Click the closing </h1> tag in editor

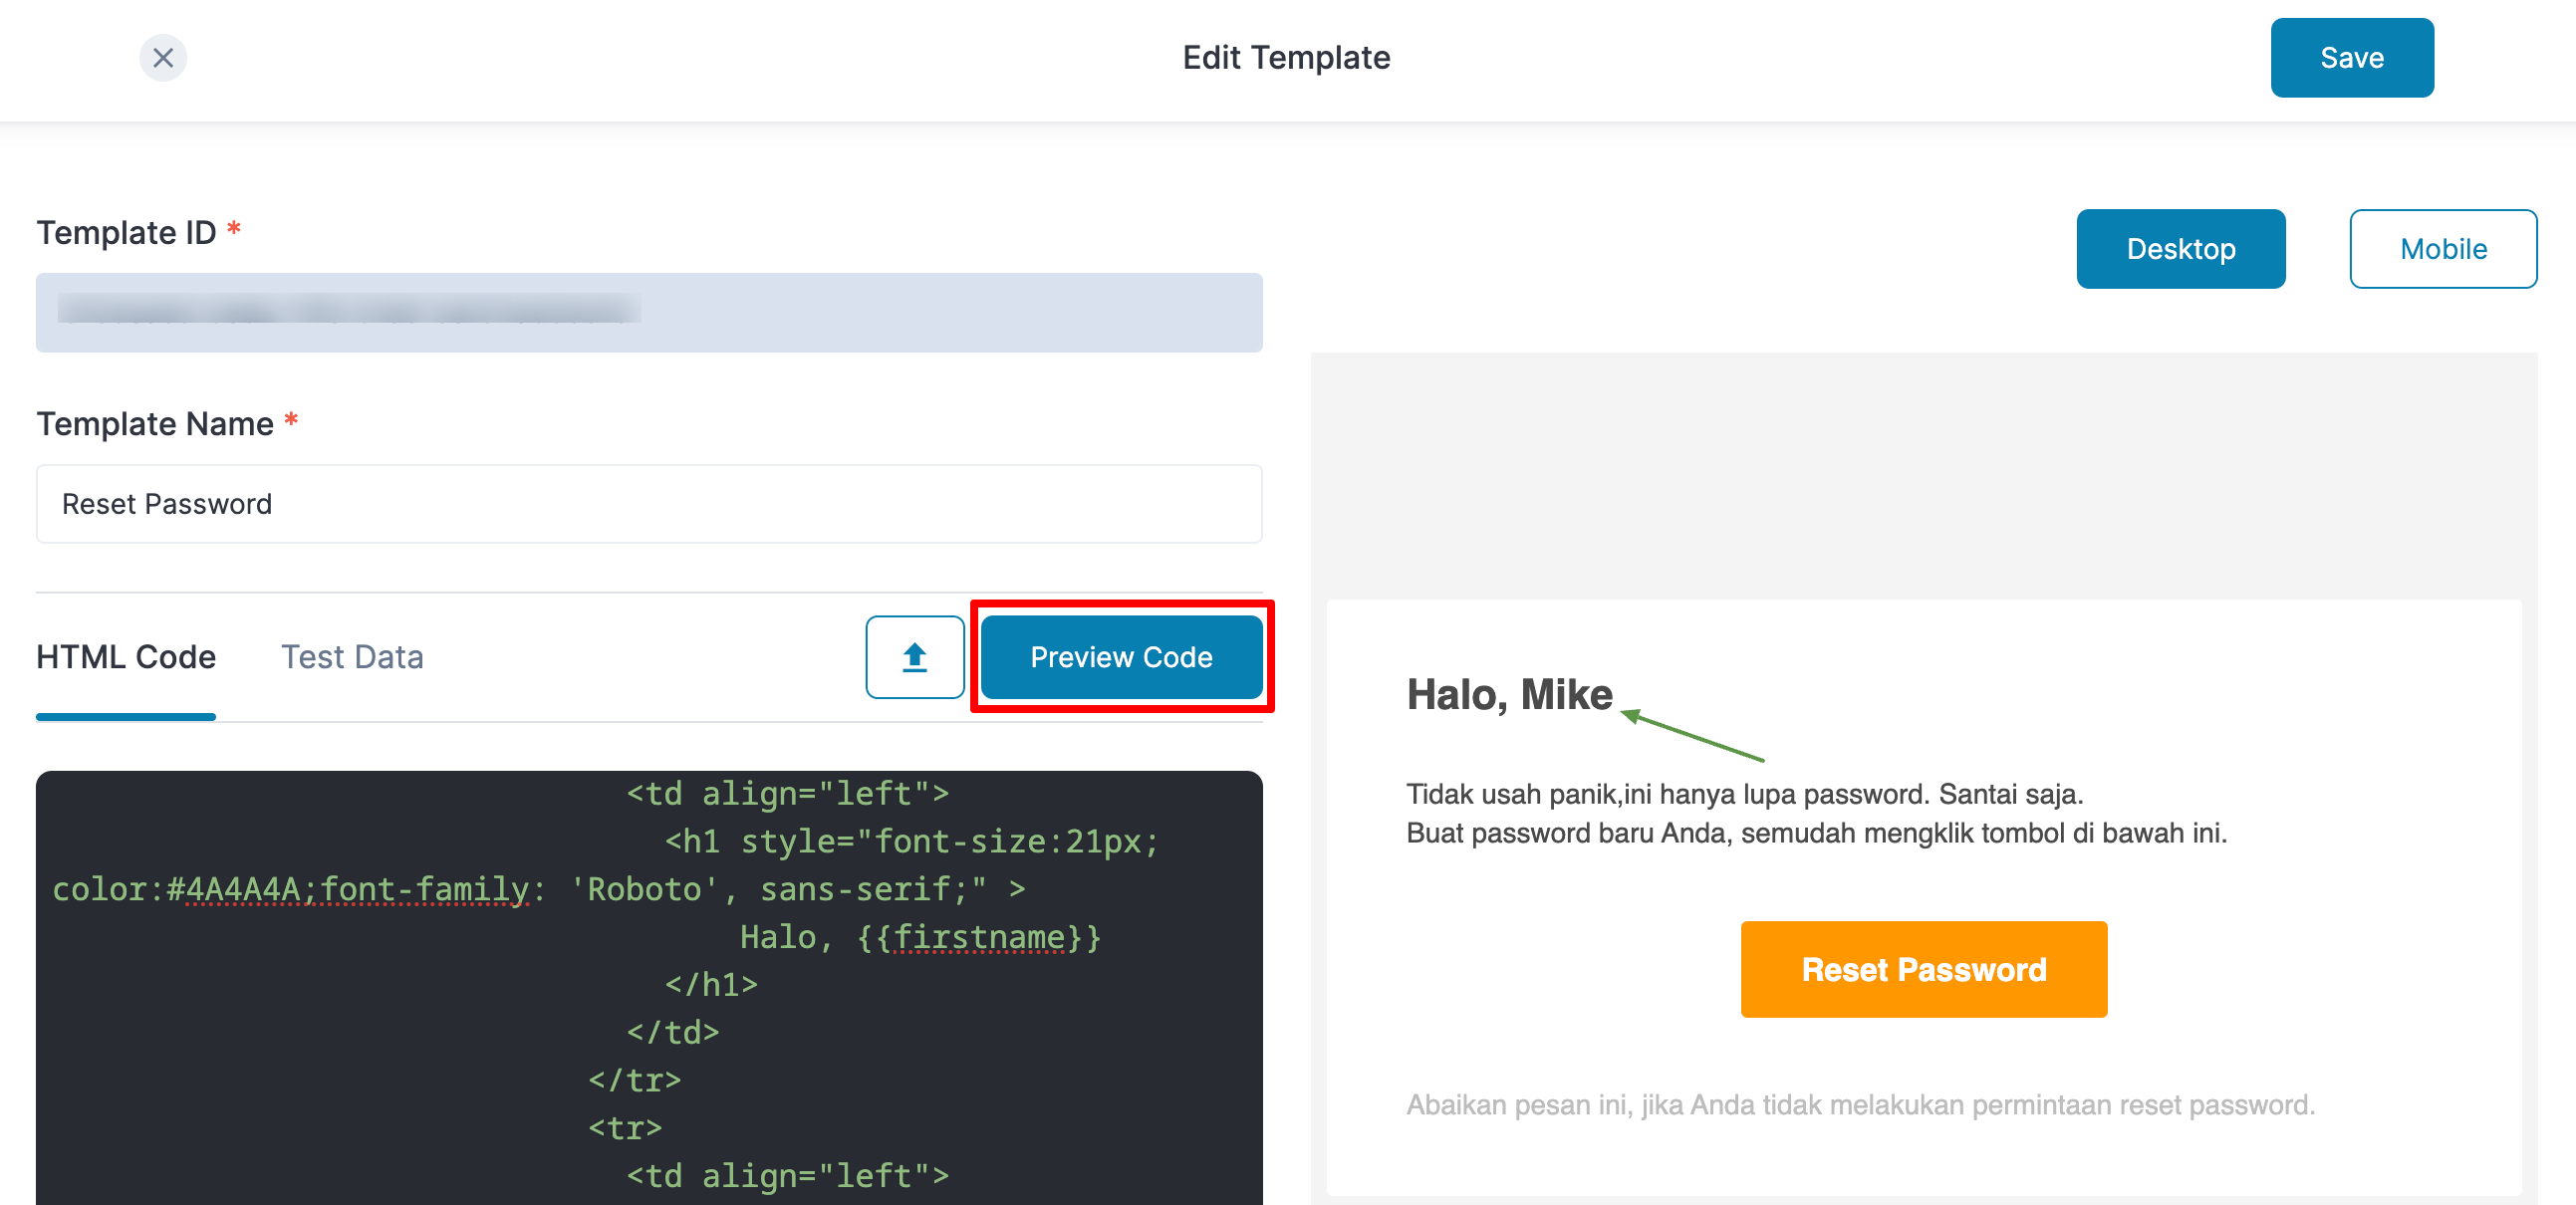point(711,985)
